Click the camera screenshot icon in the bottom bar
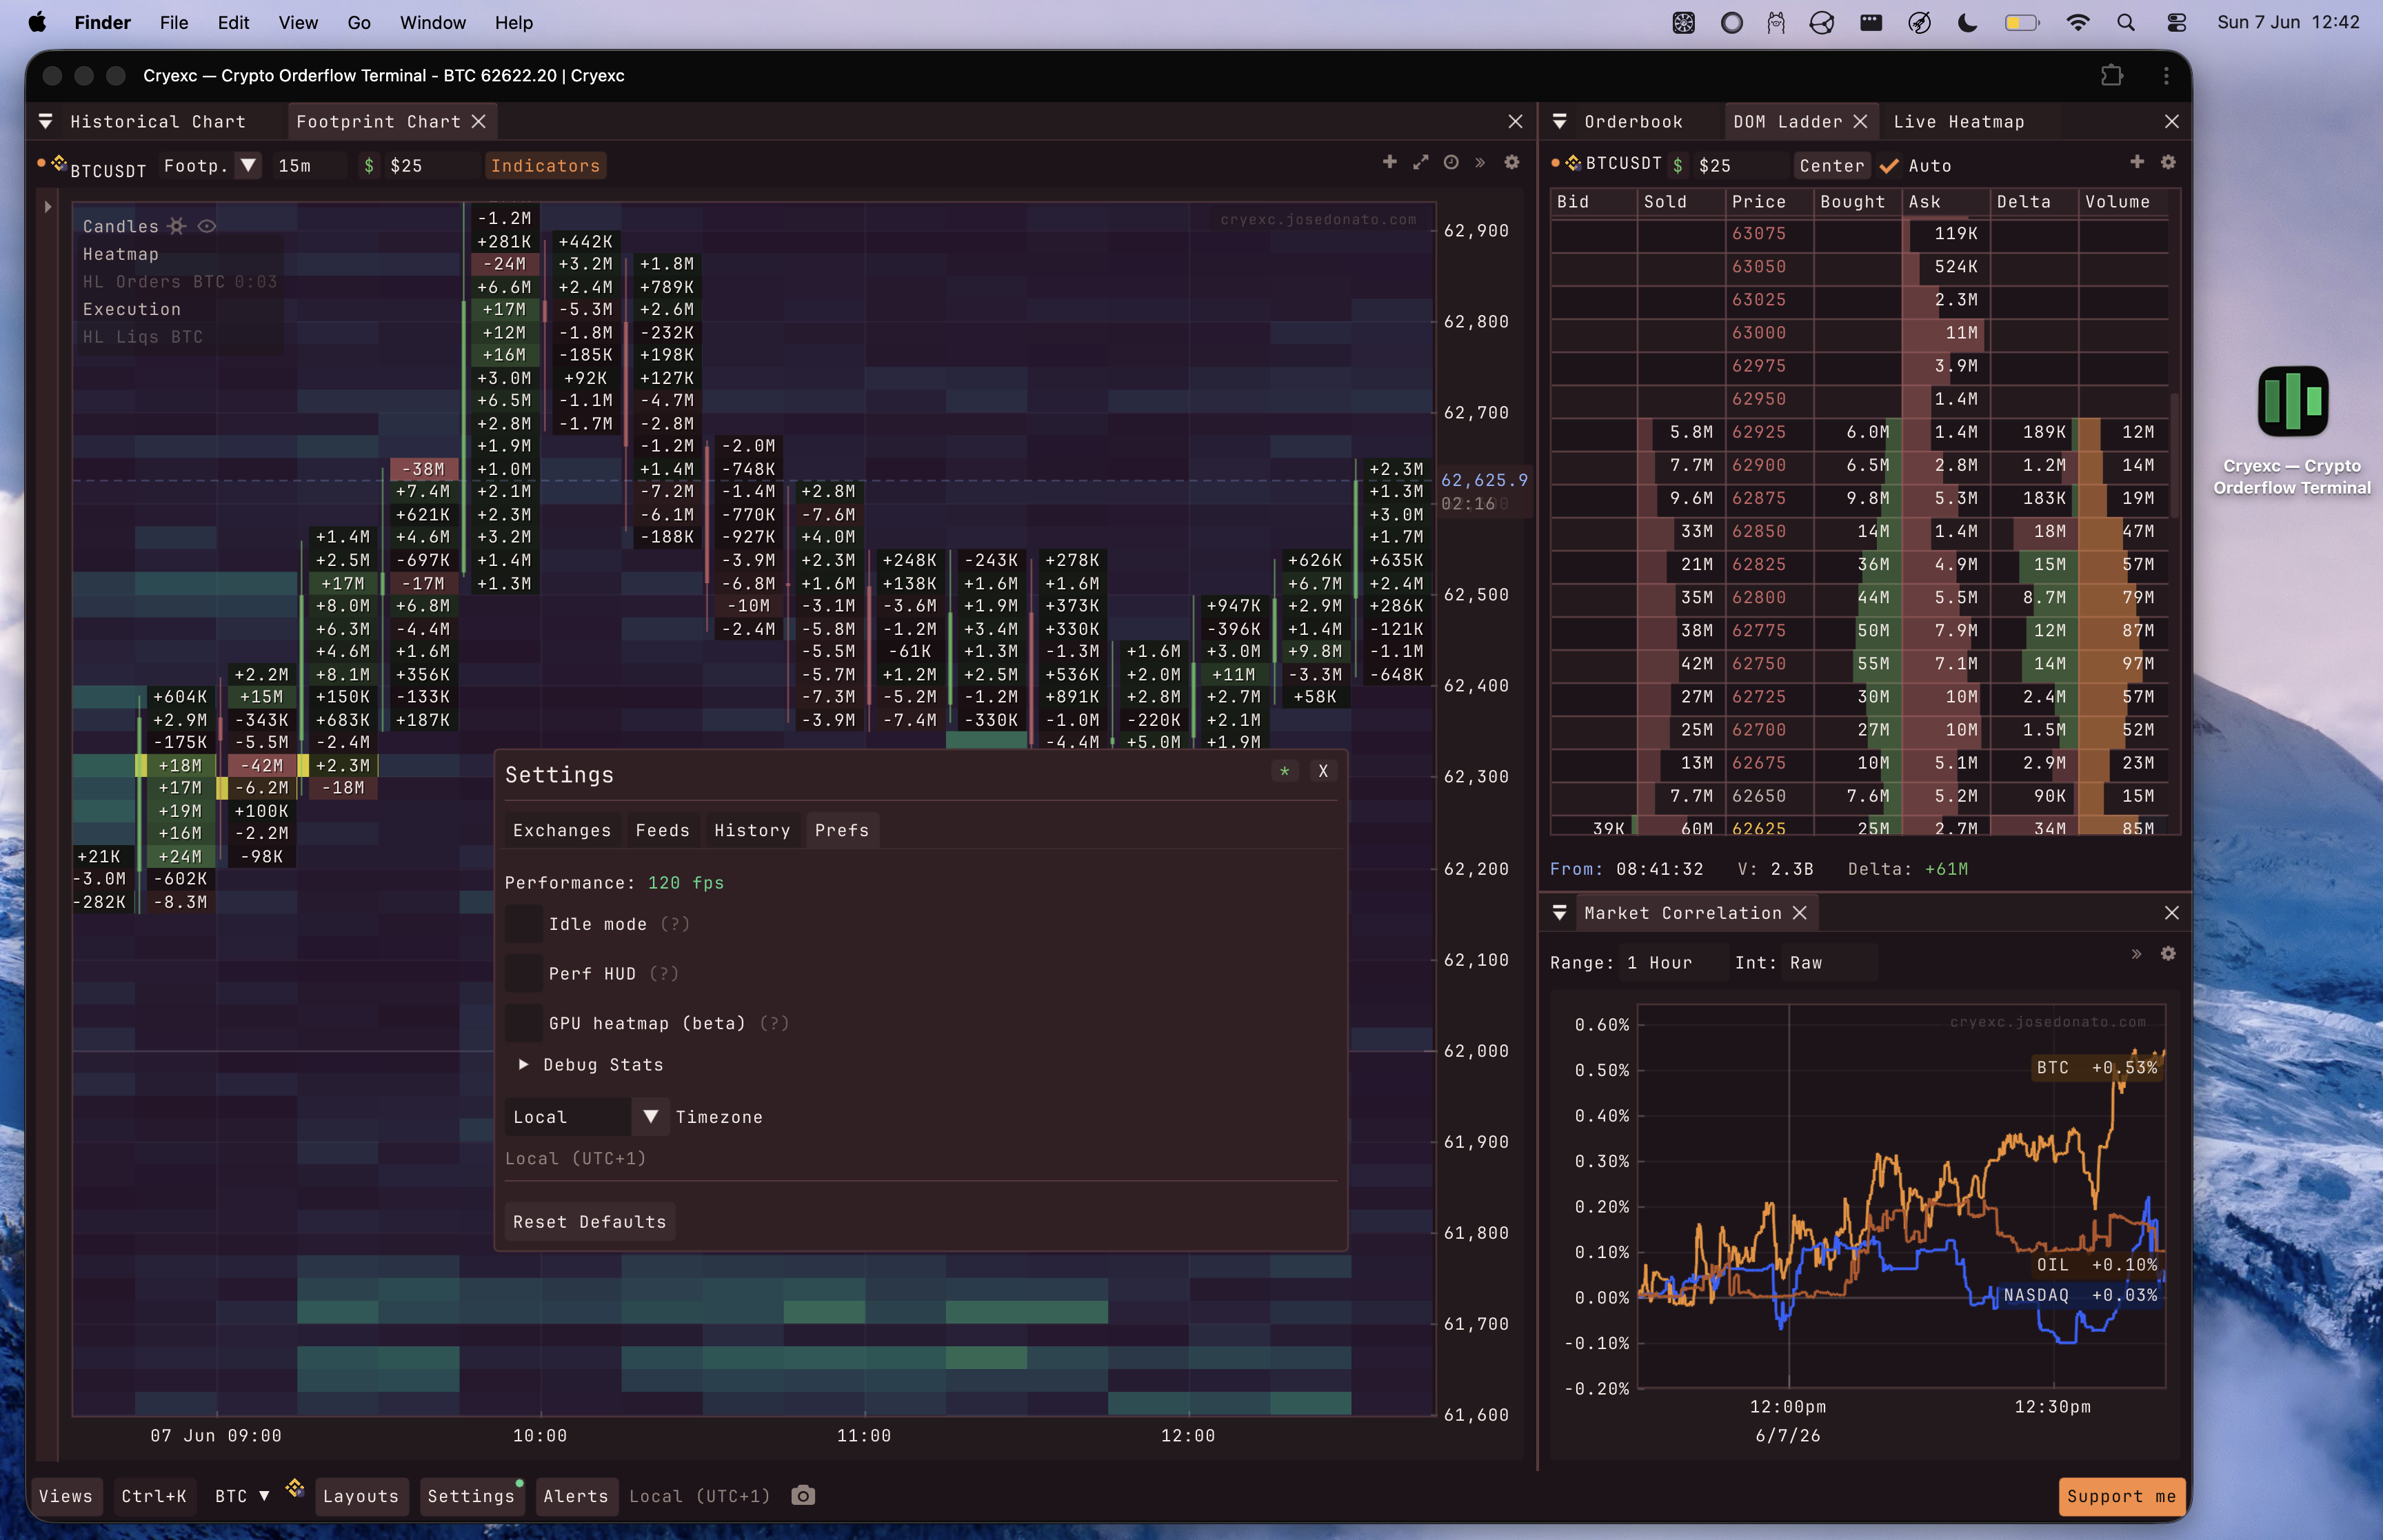The height and width of the screenshot is (1540, 2383). pos(803,1496)
